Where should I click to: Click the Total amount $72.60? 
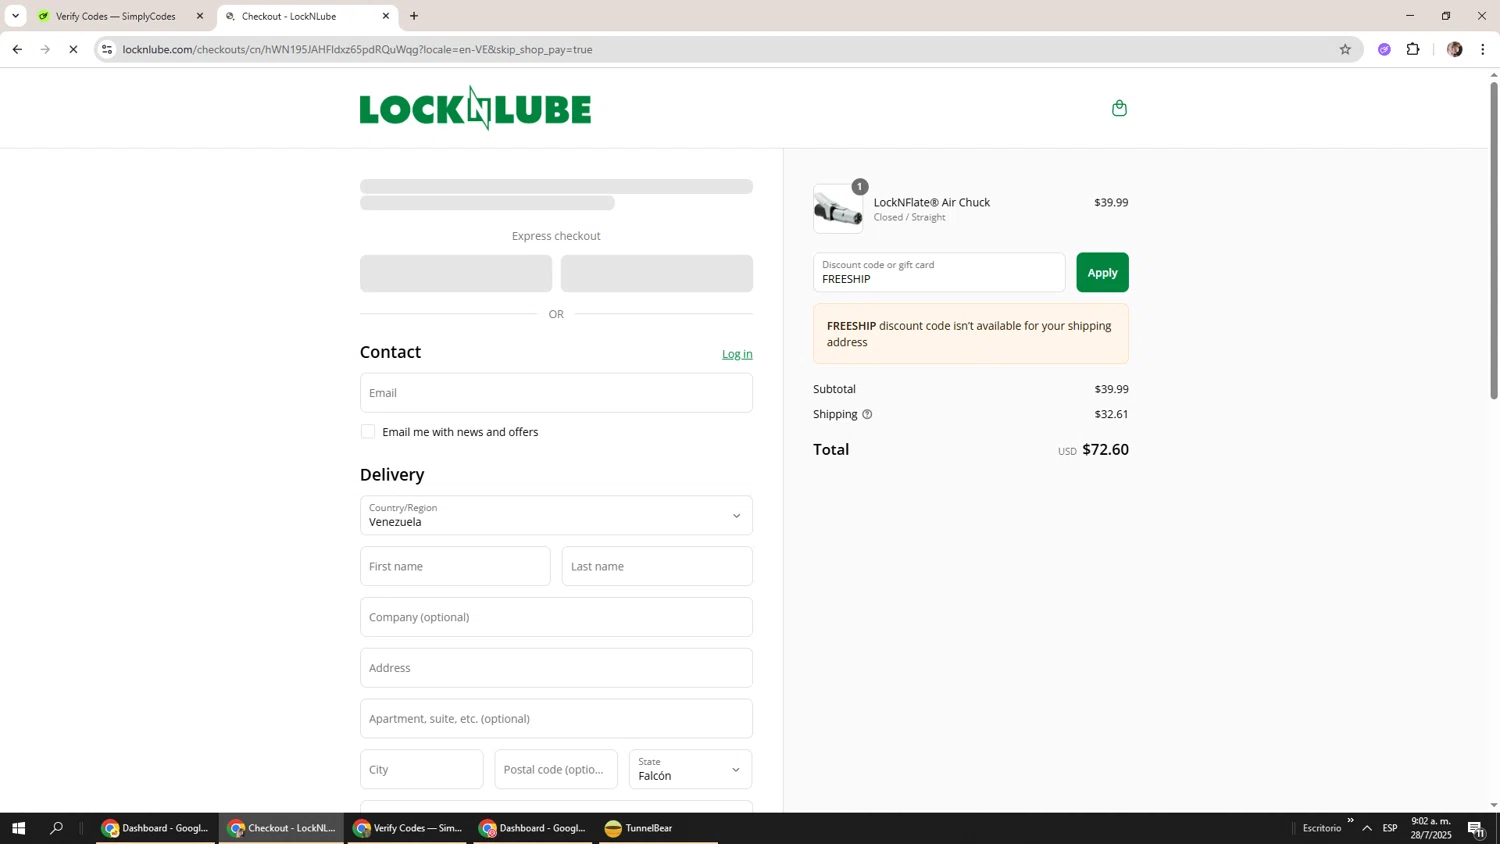pyautogui.click(x=1105, y=450)
